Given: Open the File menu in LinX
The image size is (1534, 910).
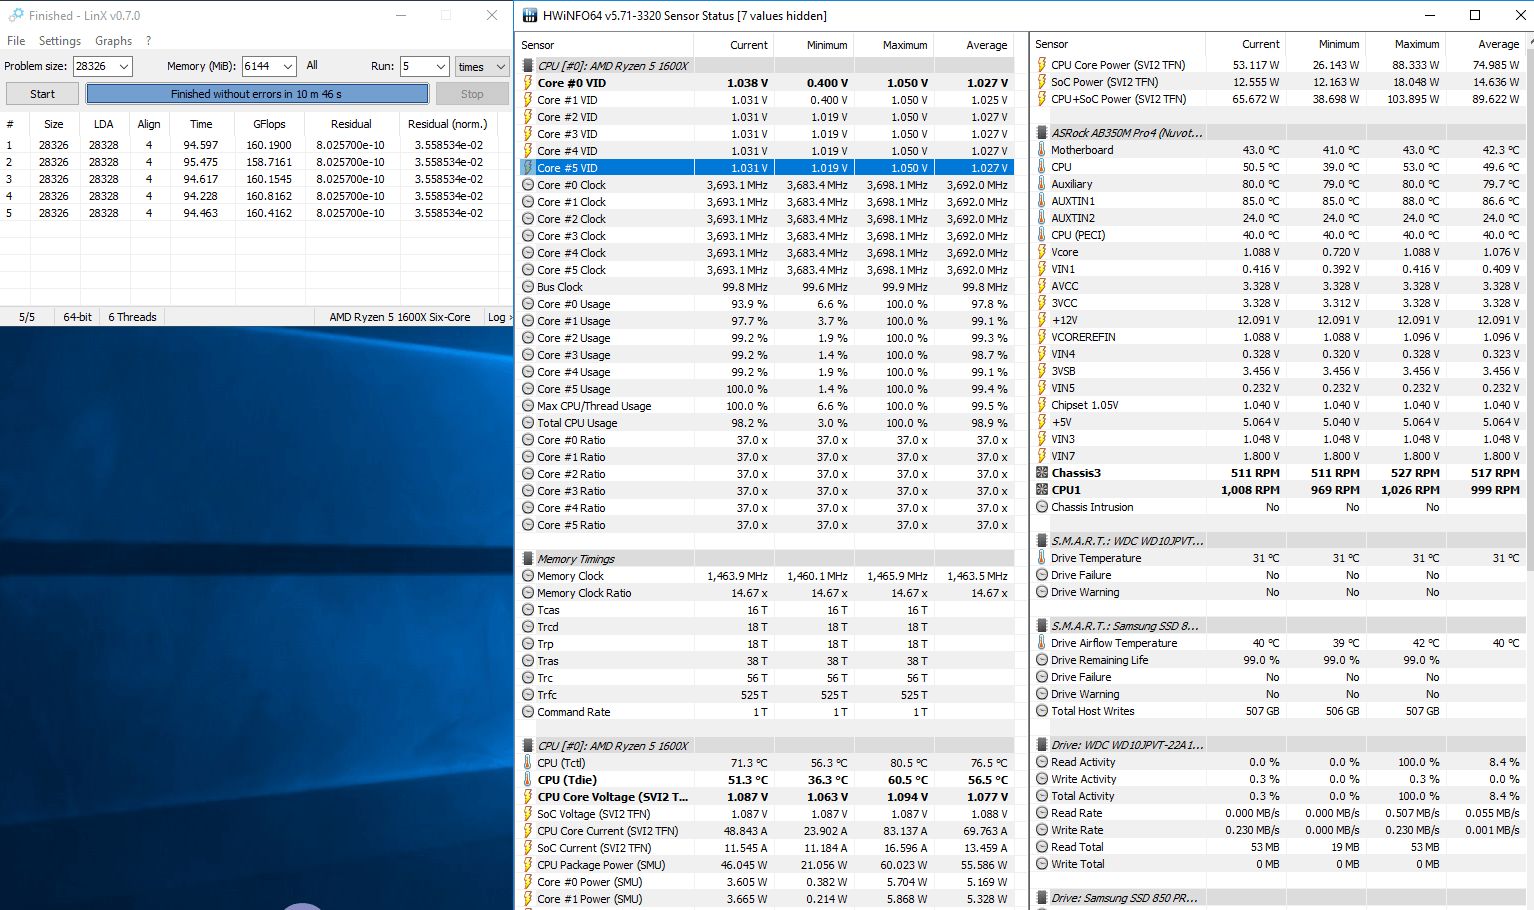Looking at the screenshot, I should 16,41.
